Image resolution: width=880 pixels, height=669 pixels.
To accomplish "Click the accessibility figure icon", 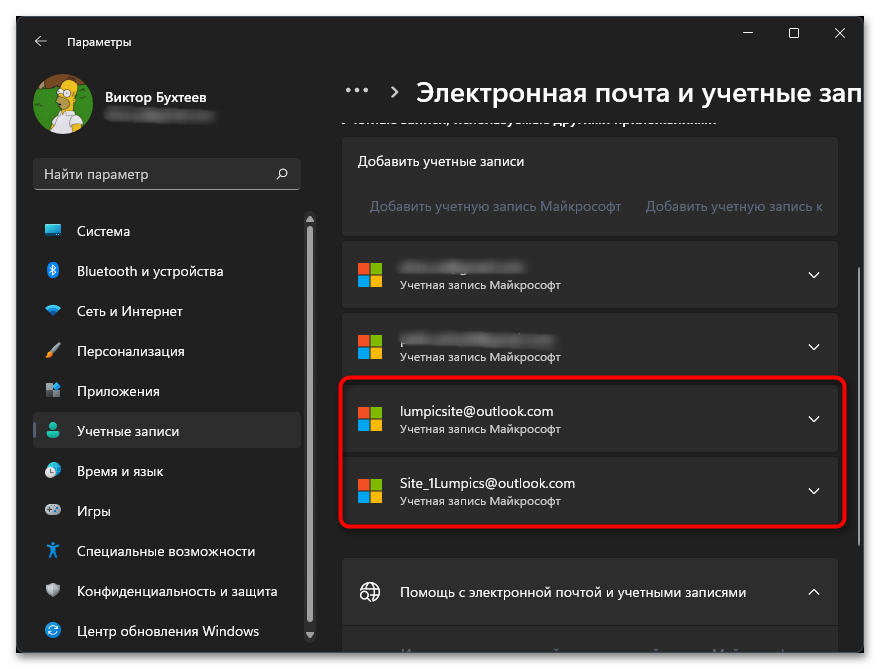I will [x=53, y=551].
